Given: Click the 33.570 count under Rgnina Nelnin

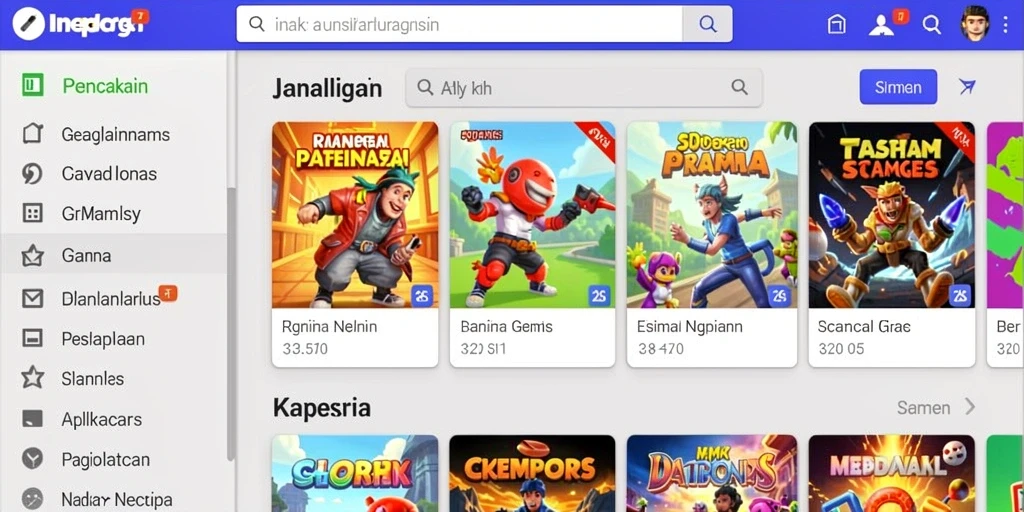Looking at the screenshot, I should (x=305, y=349).
